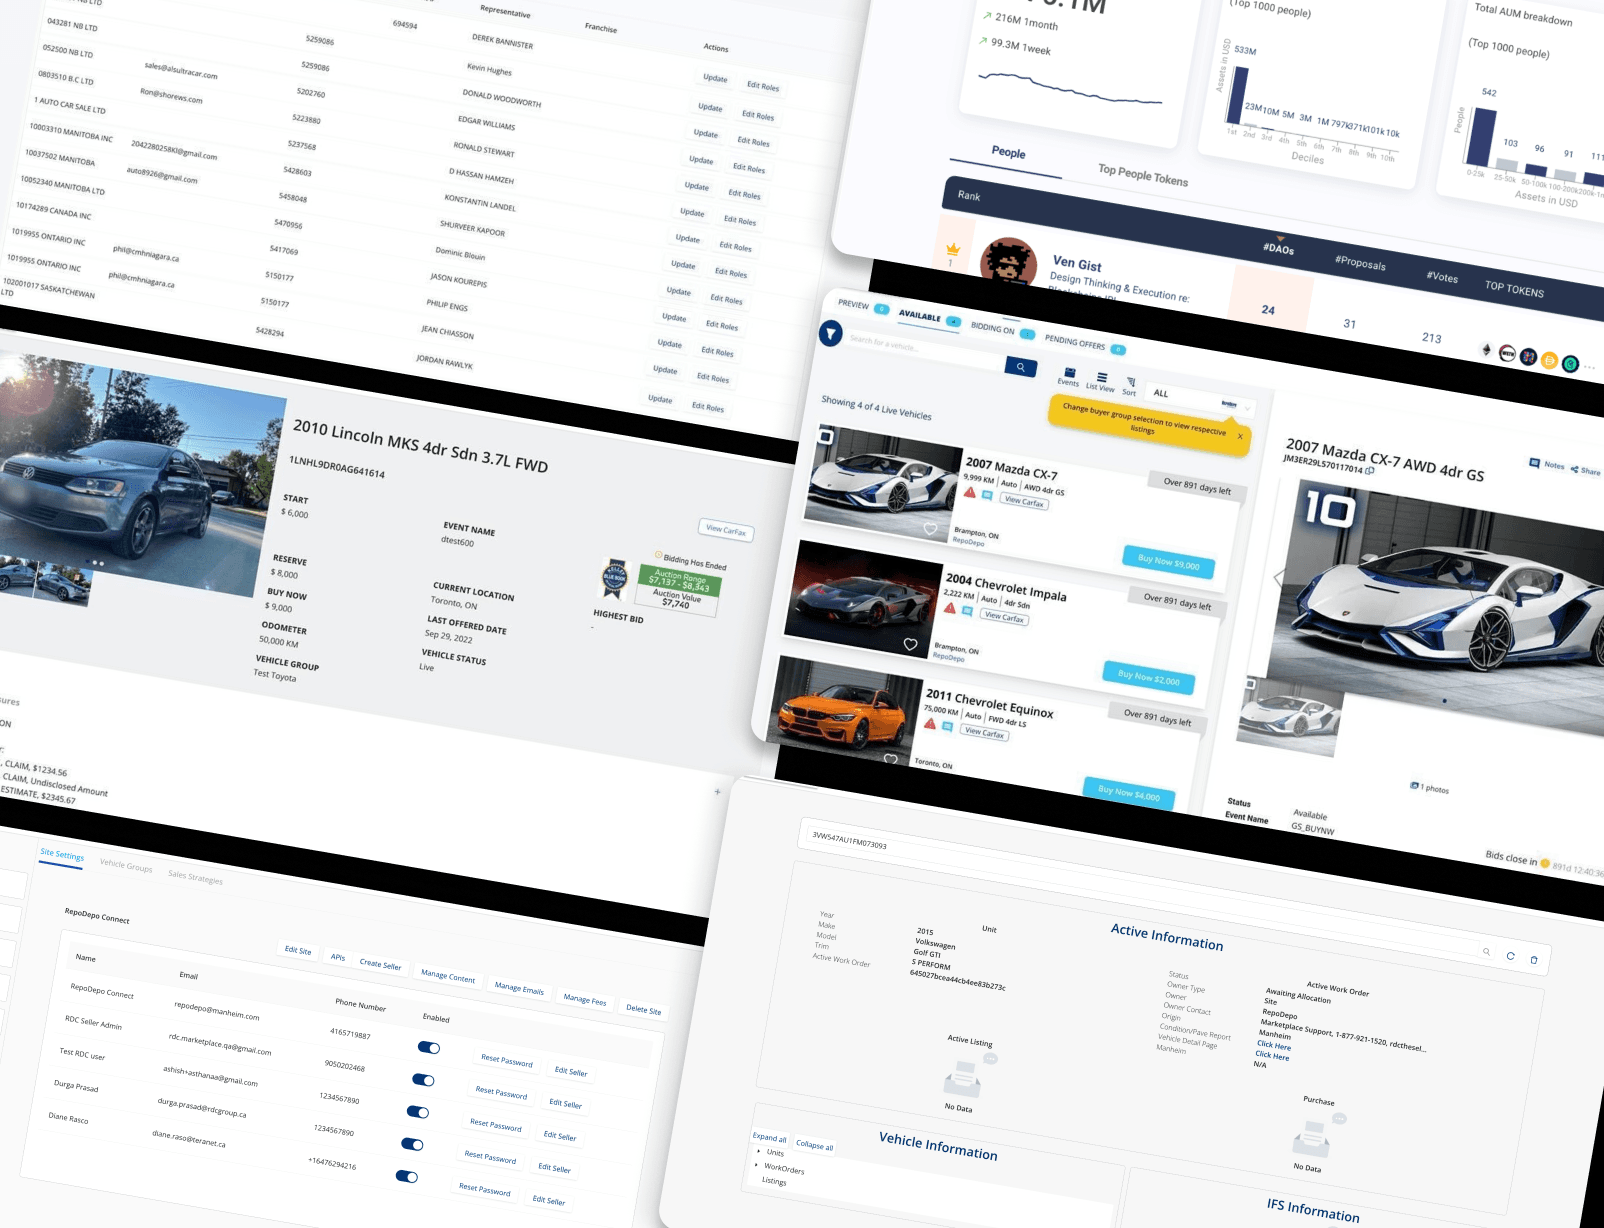Select the Top People Tokens tab

click(1143, 174)
